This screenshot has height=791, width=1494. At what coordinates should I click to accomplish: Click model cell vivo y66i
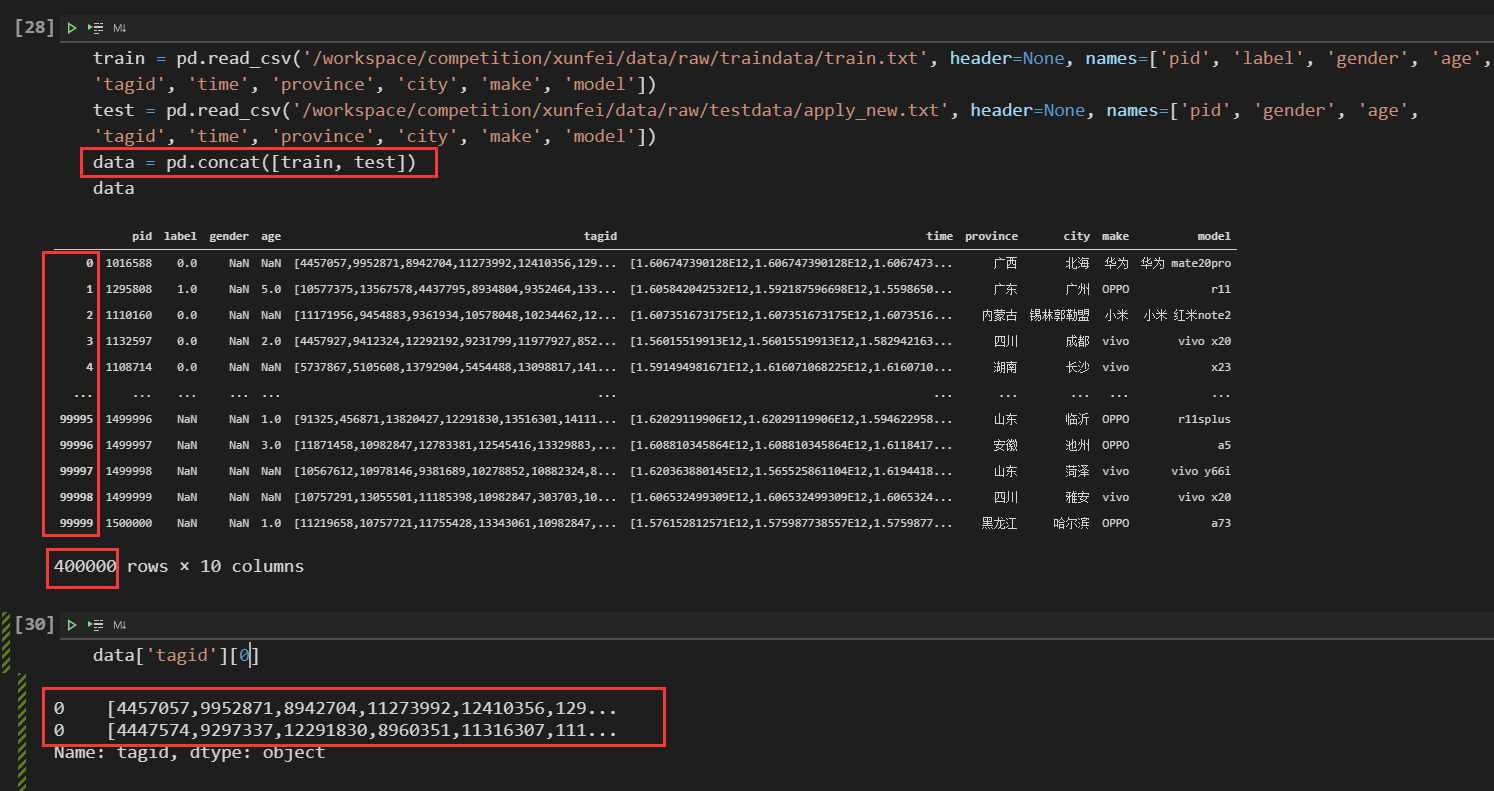pyautogui.click(x=1202, y=471)
